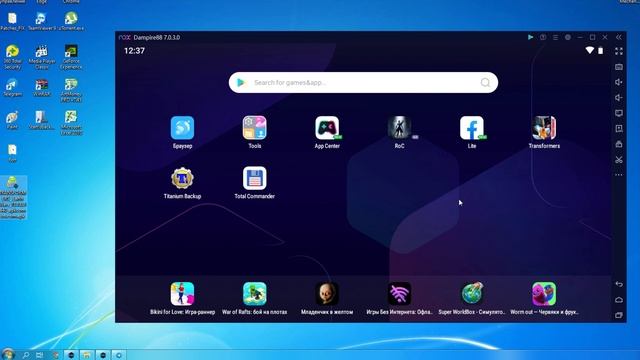Click the taskbar search magnifier
The width and height of the screenshot is (640, 360).
(x=26, y=355)
